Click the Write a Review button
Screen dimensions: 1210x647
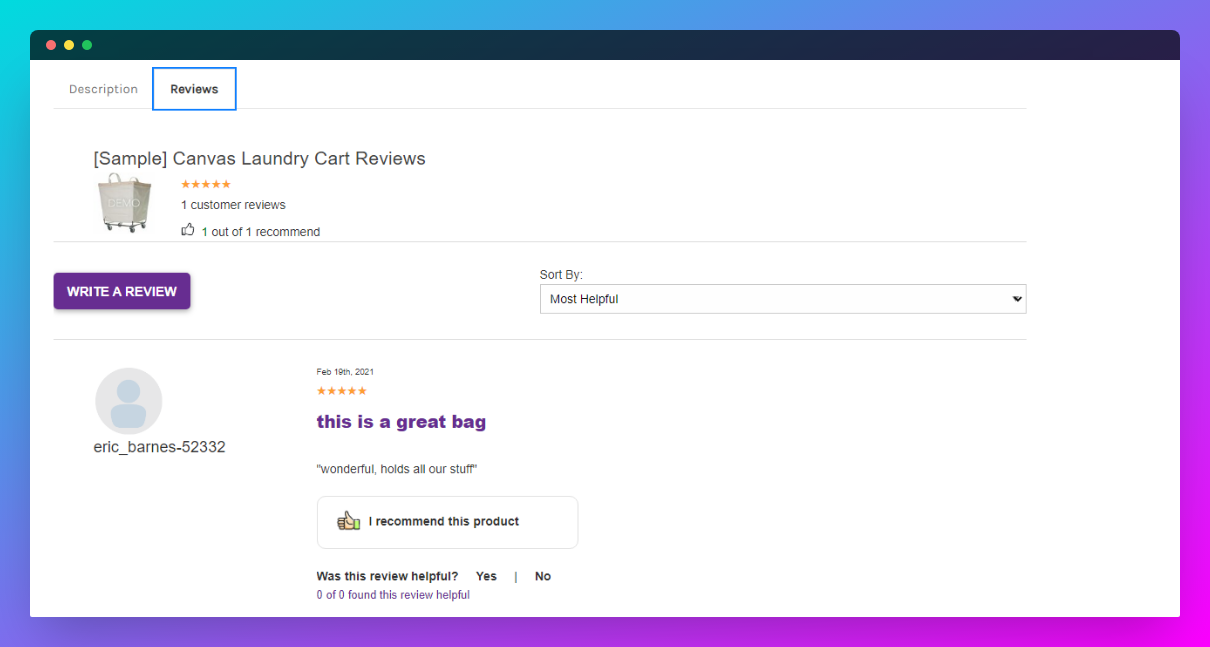(122, 291)
